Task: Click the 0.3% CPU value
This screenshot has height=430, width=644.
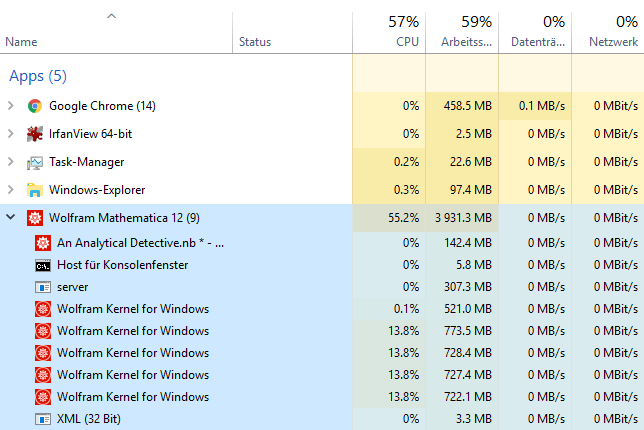Action: 406,190
